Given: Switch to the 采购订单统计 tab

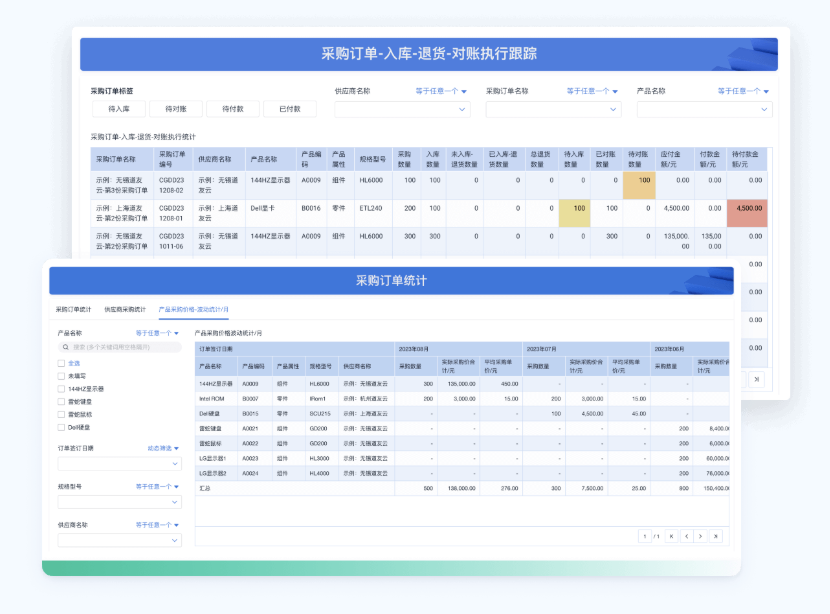Looking at the screenshot, I should click(x=73, y=310).
